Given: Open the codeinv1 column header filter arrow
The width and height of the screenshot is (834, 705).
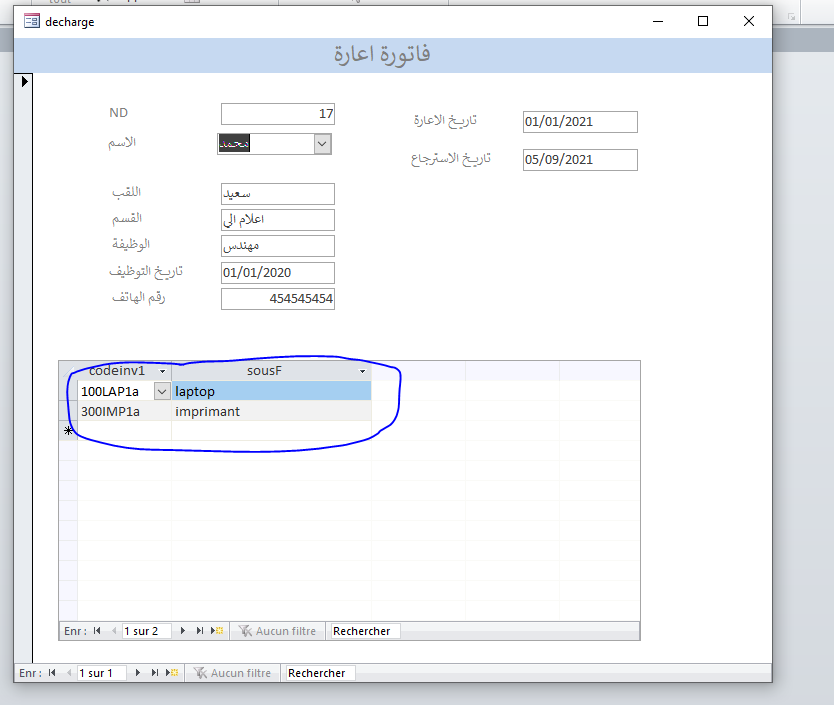Looking at the screenshot, I should [164, 371].
